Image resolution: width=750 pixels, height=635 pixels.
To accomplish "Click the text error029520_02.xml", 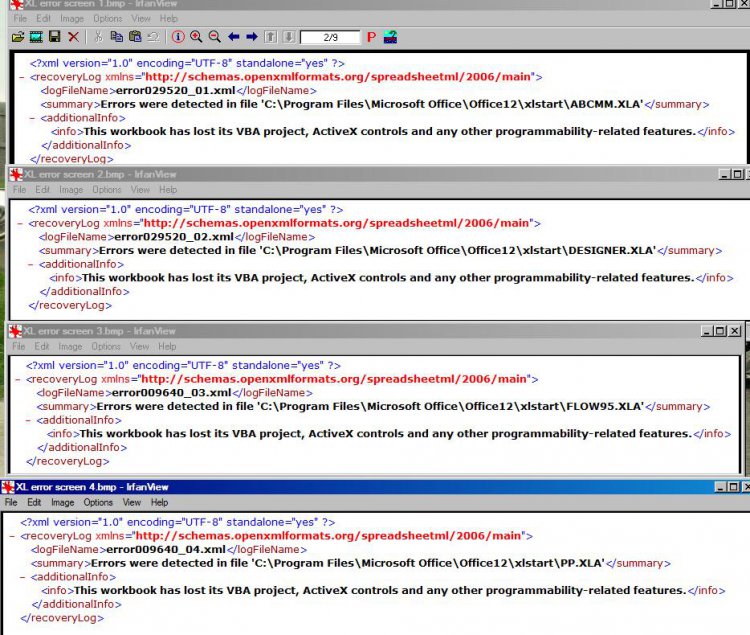I will (174, 237).
